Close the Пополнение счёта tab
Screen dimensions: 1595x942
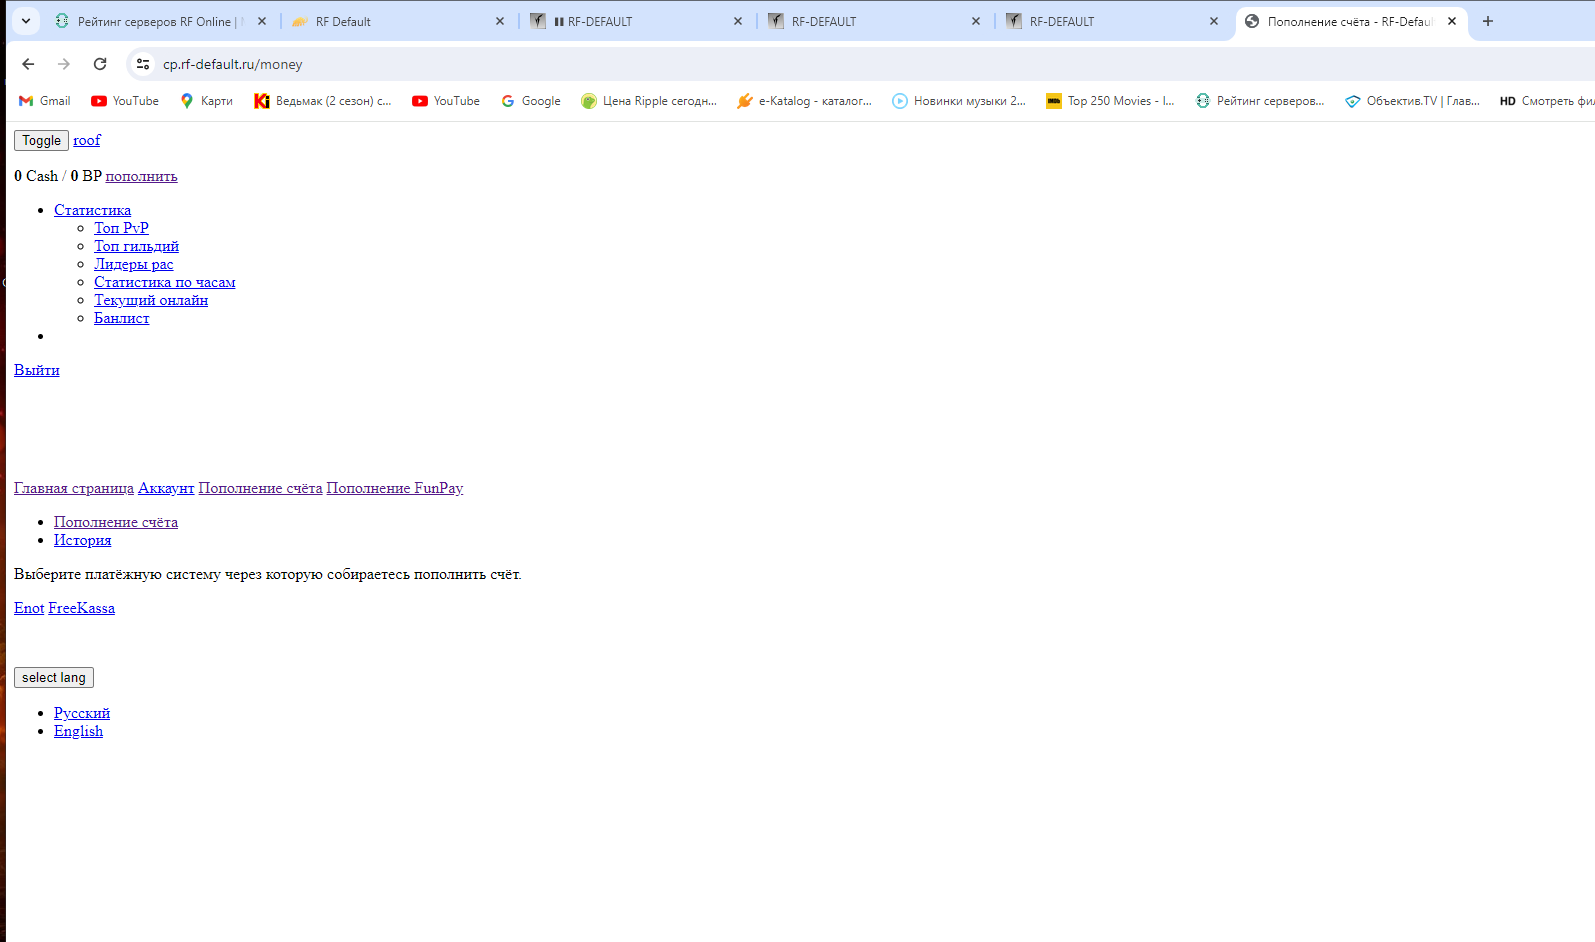point(1452,21)
